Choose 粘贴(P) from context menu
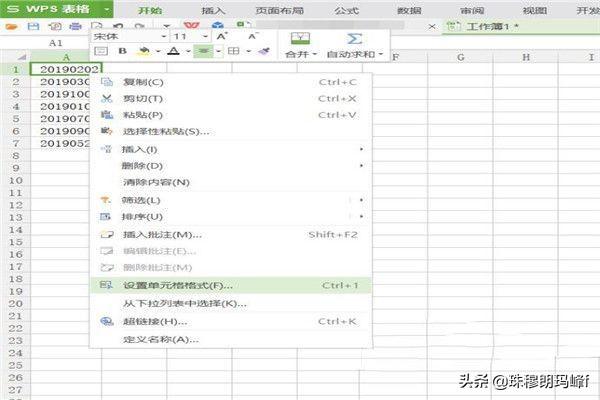Screen dimensions: 600x400 click(231, 115)
